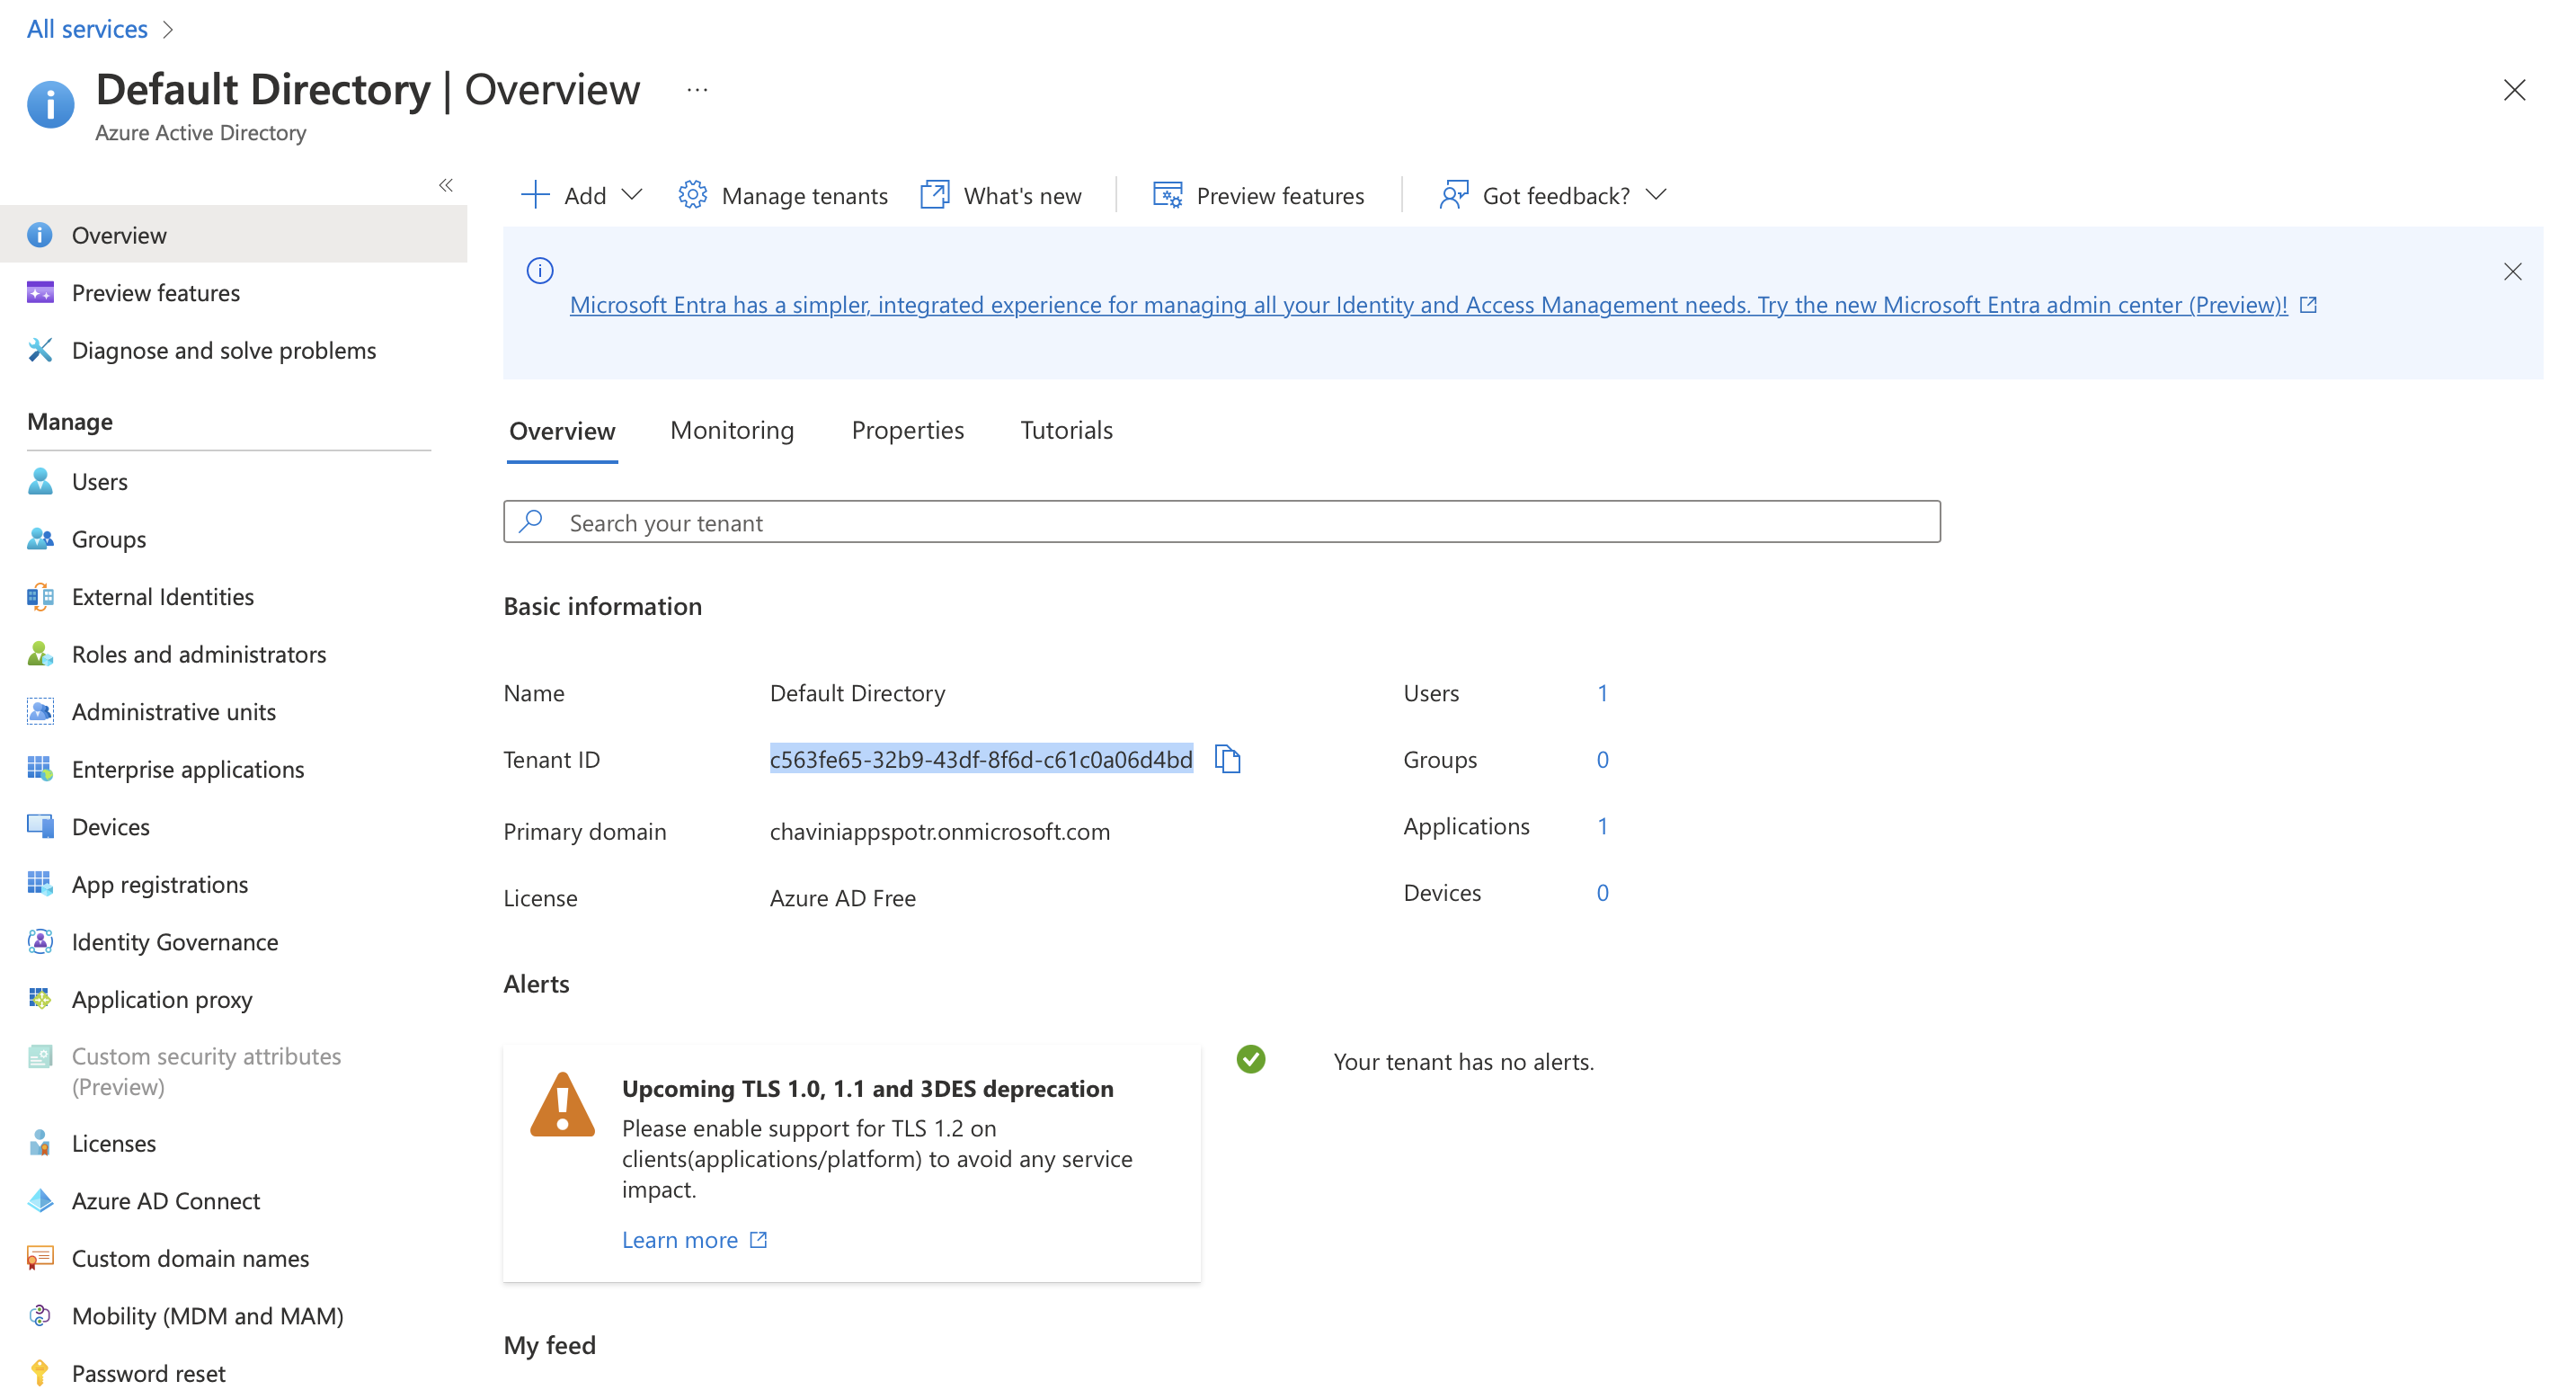Click the Preview features sidebar icon
Viewport: 2576px width, 1399px height.
(x=40, y=292)
